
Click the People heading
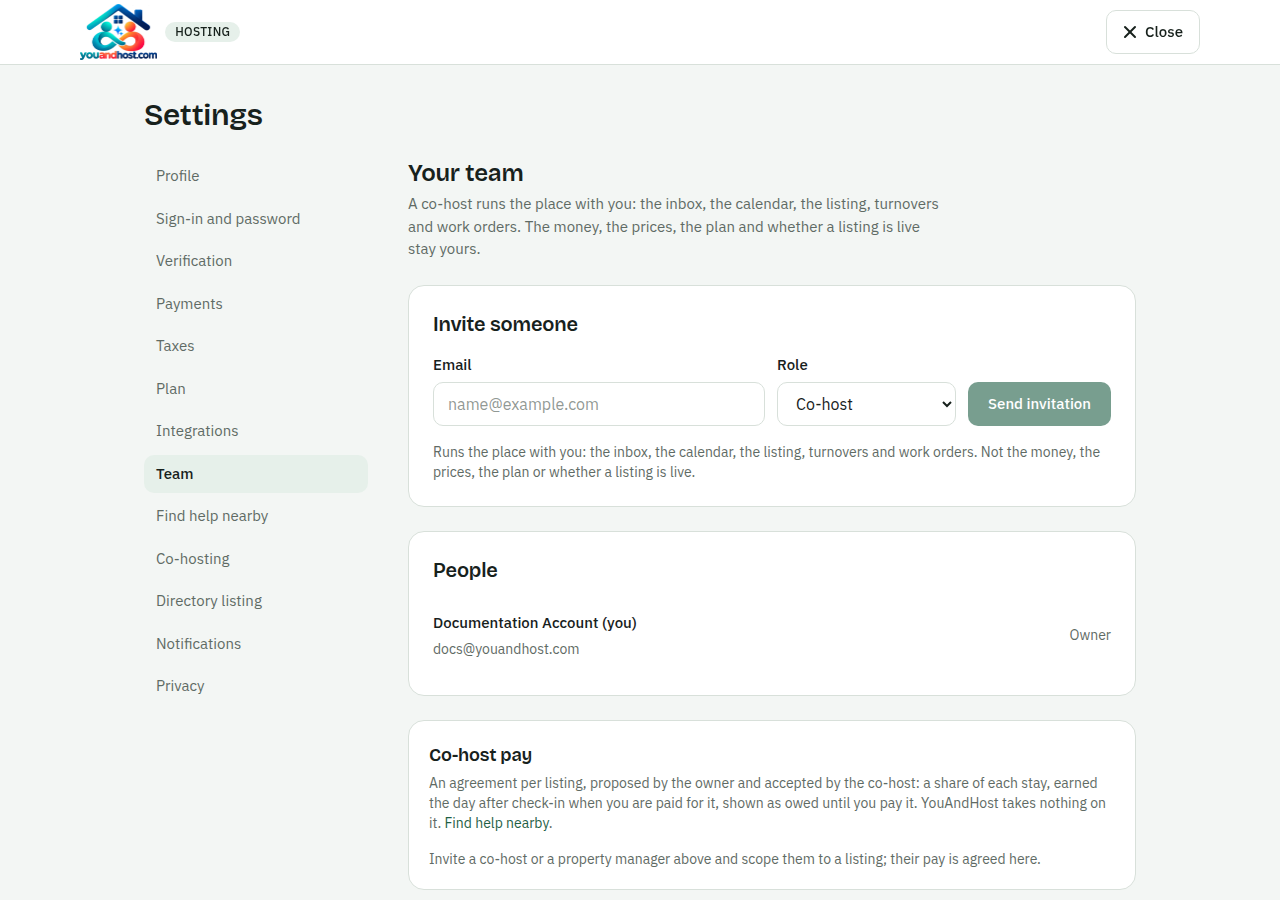(465, 570)
